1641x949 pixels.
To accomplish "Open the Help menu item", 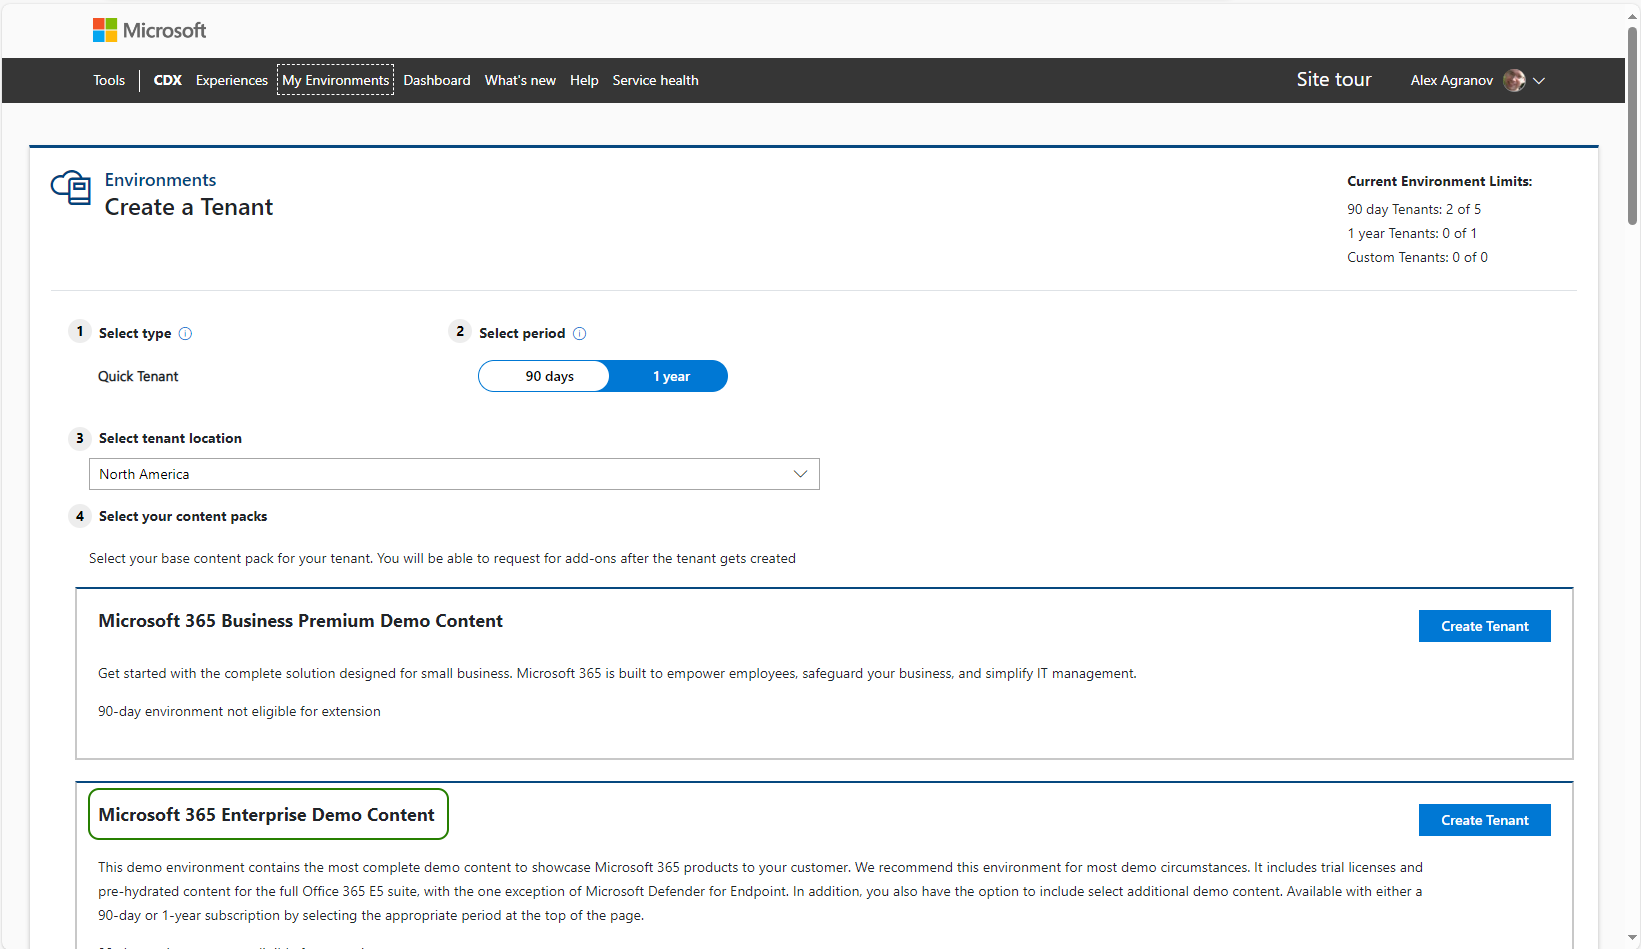I will 584,80.
